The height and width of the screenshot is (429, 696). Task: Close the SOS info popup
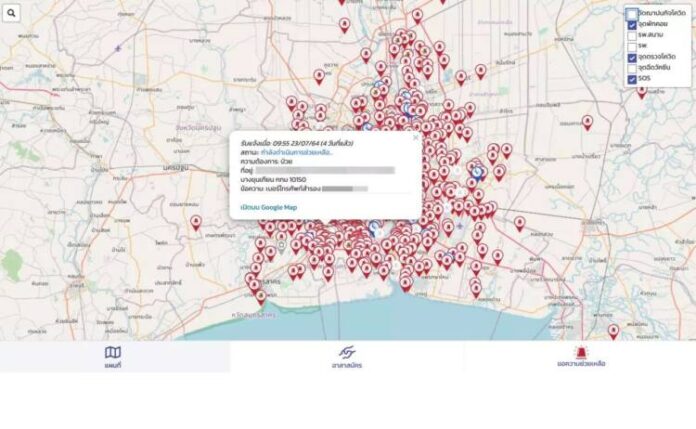click(x=415, y=138)
